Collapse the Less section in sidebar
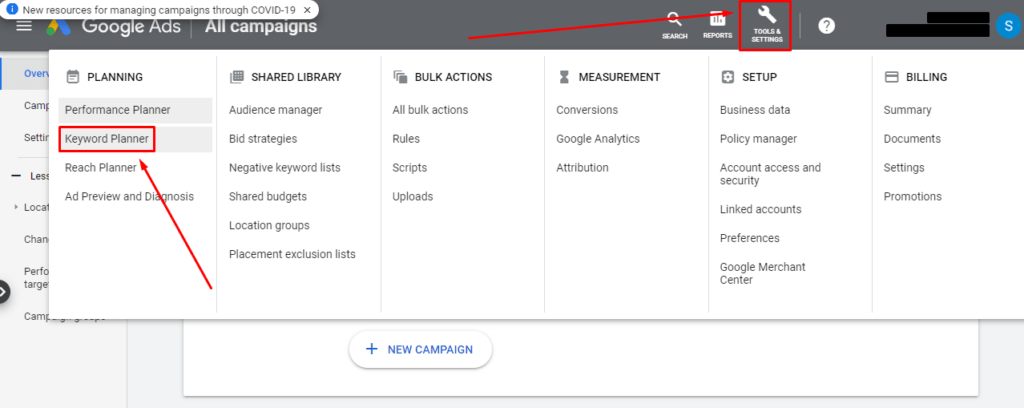 (16, 176)
